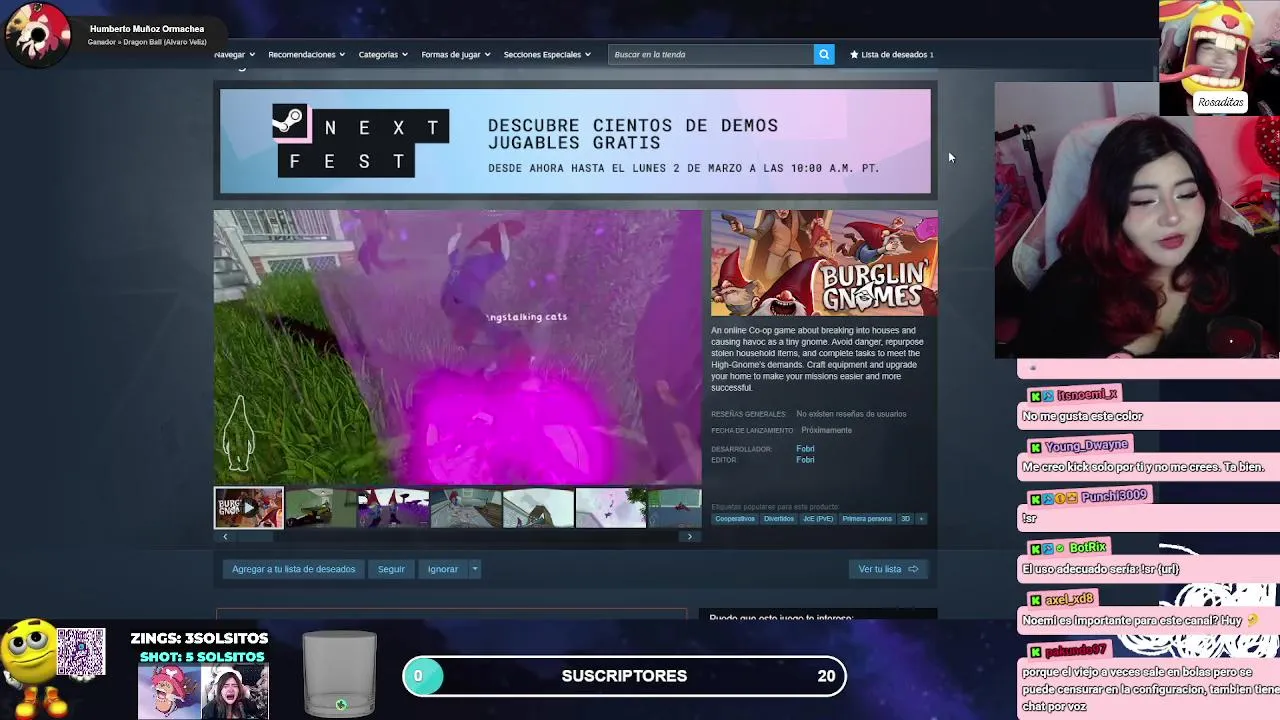Select the JcE (PvE) tag
The width and height of the screenshot is (1280, 720).
(x=817, y=519)
